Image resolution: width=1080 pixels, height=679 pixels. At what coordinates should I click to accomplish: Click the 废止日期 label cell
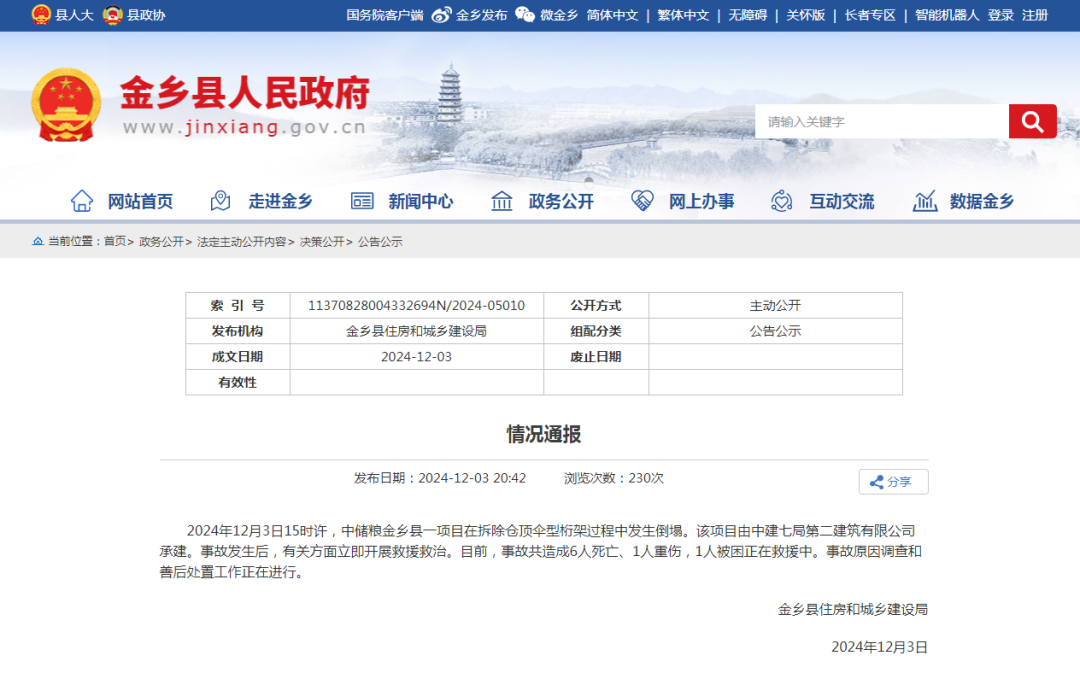pos(596,357)
